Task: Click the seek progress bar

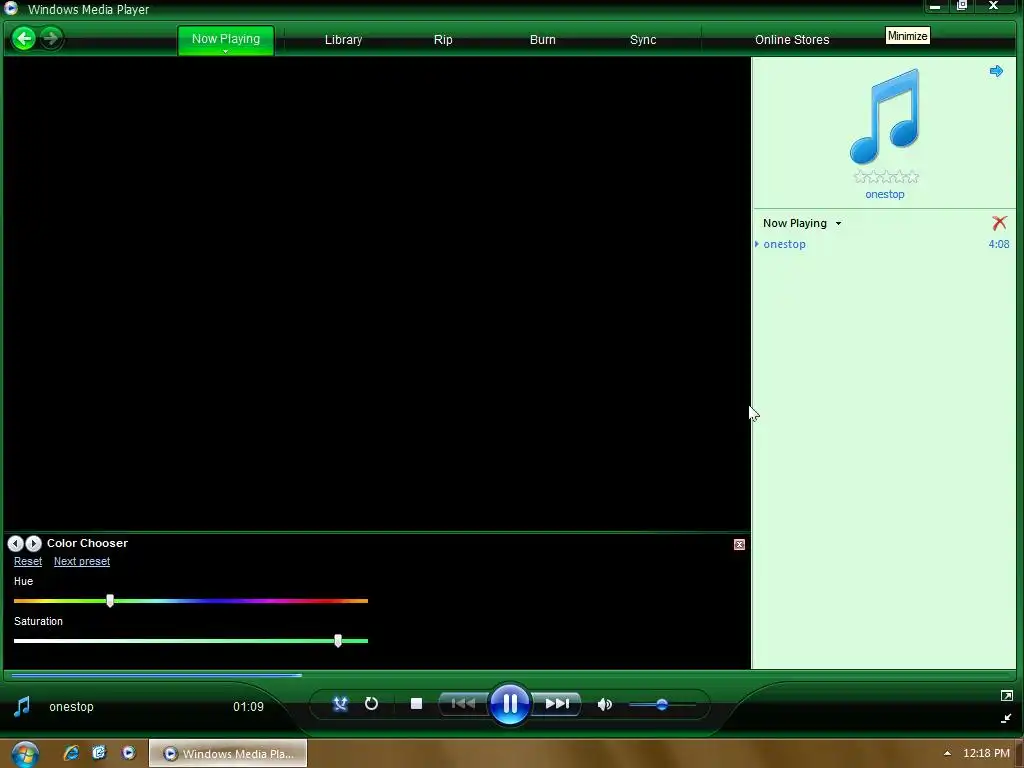Action: (x=509, y=675)
